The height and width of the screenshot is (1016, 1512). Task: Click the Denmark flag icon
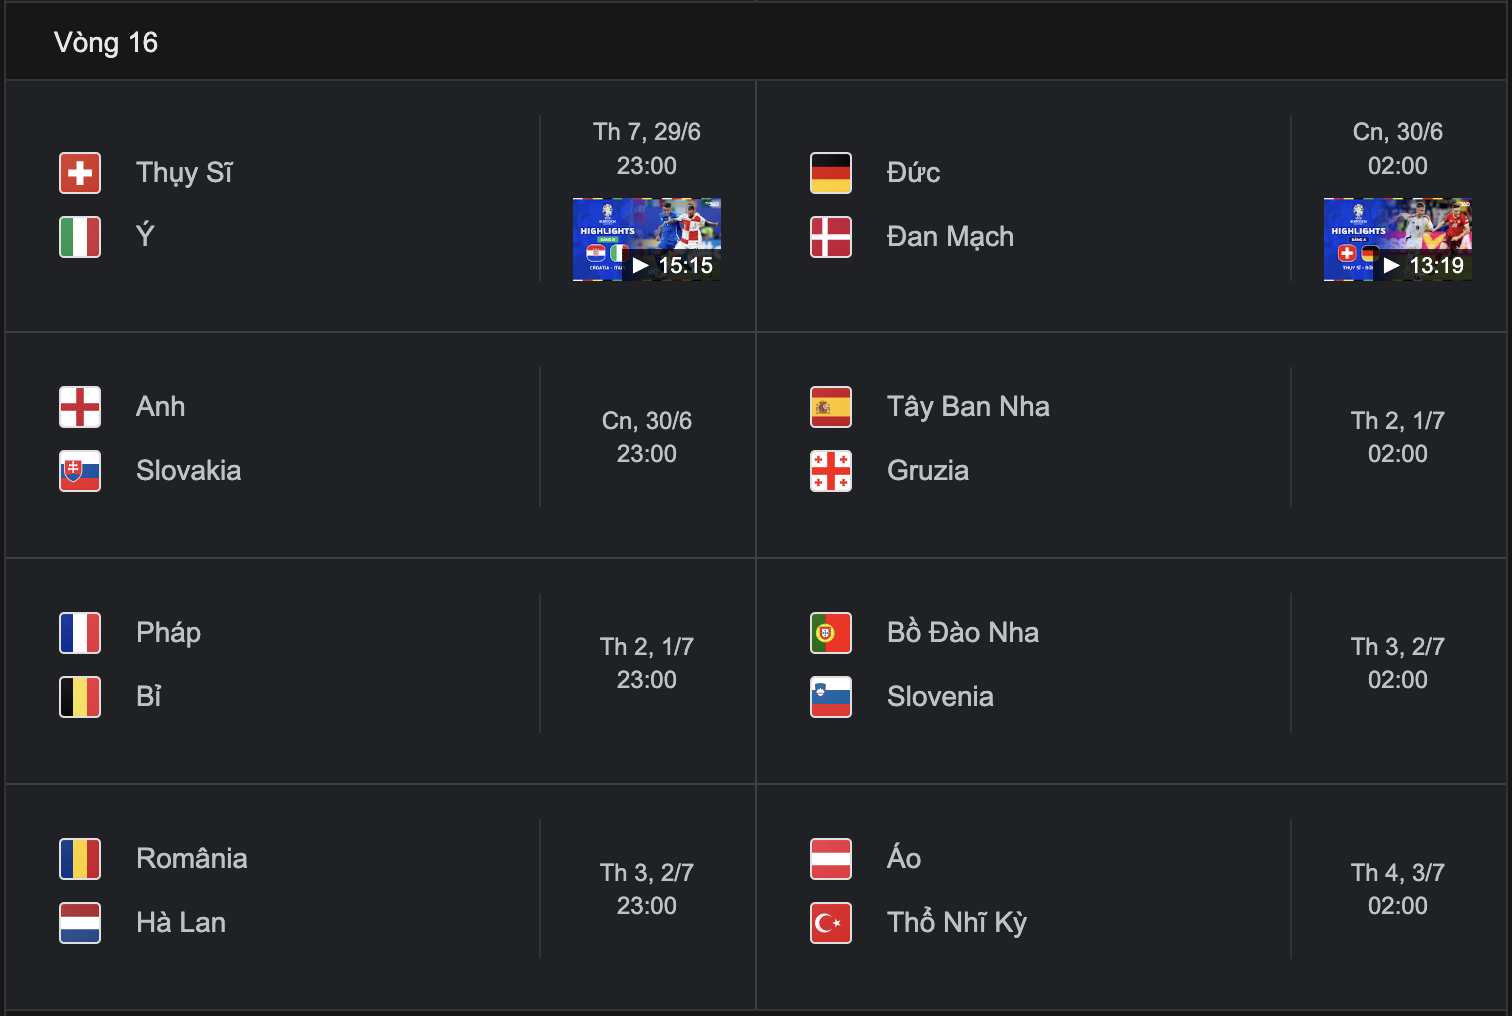(831, 237)
